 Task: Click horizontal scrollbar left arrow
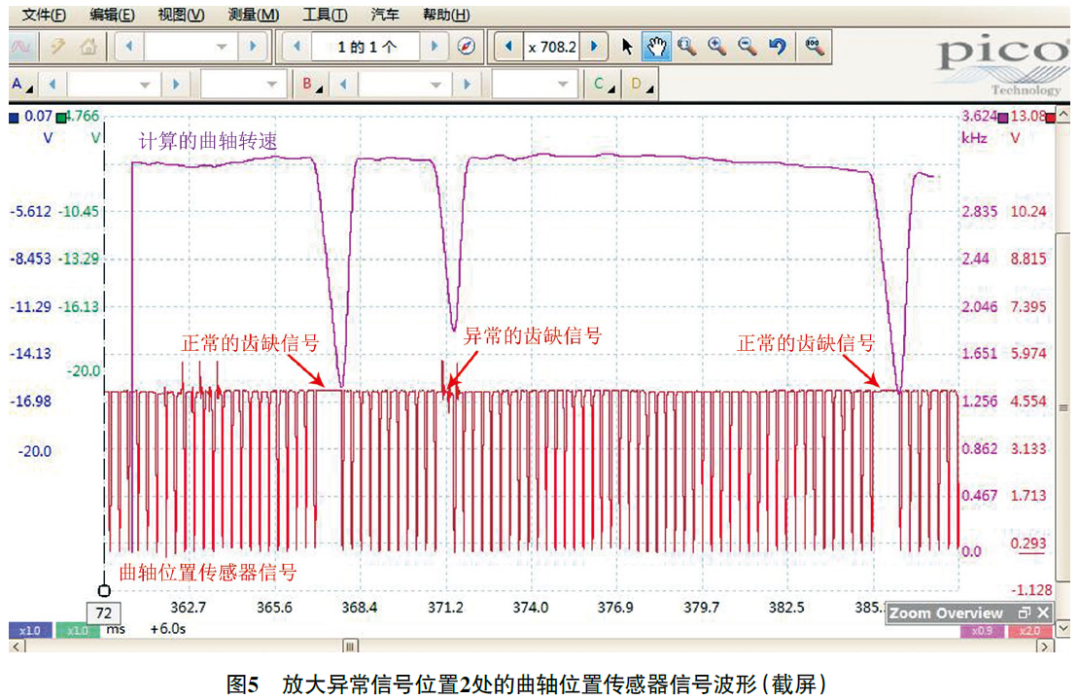(x=17, y=646)
